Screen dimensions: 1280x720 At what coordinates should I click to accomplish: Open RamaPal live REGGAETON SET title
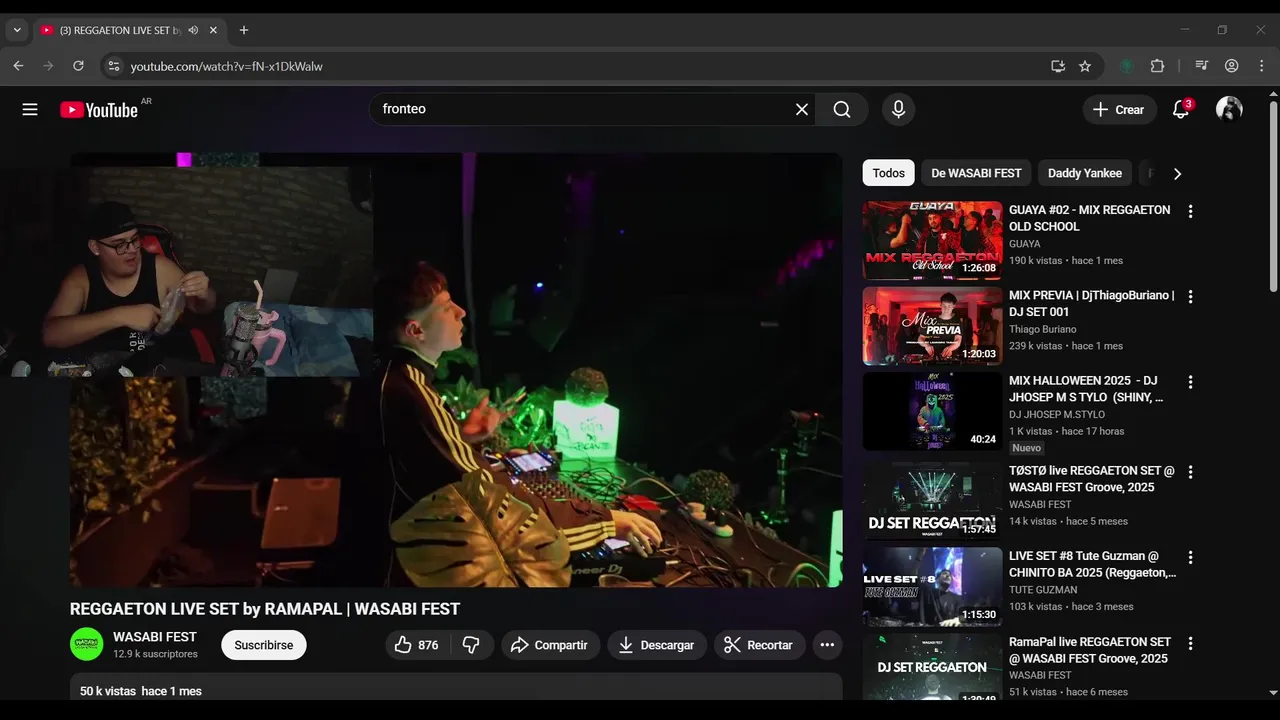tap(1090, 650)
